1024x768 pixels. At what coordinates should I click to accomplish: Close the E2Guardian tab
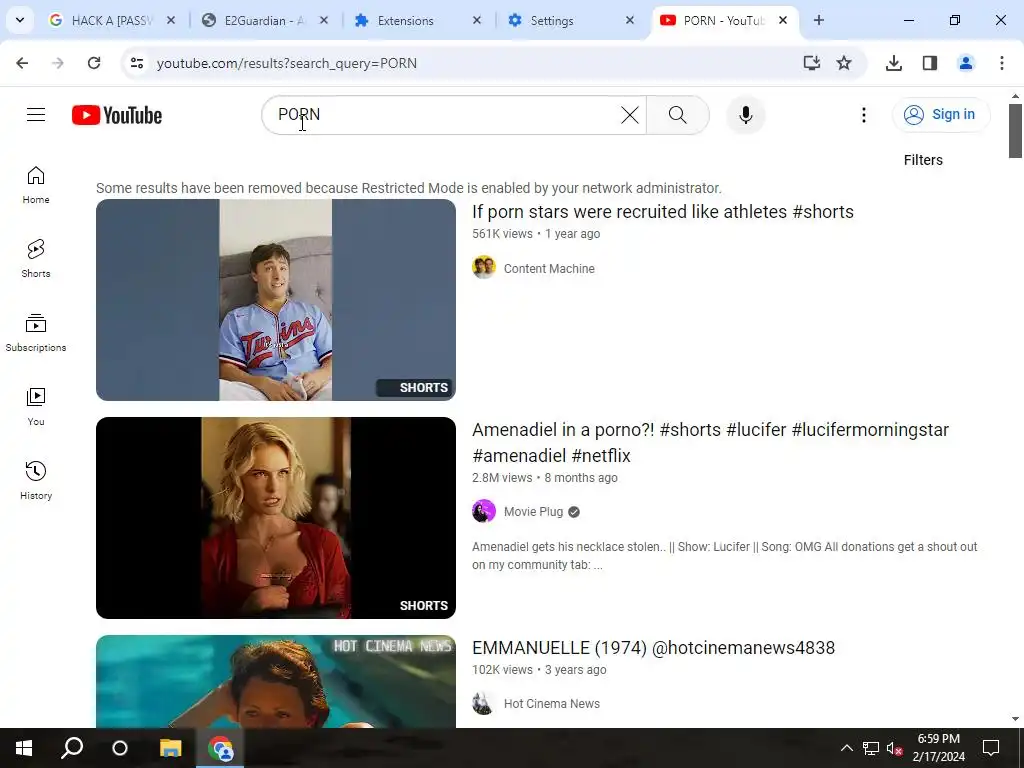tap(323, 20)
